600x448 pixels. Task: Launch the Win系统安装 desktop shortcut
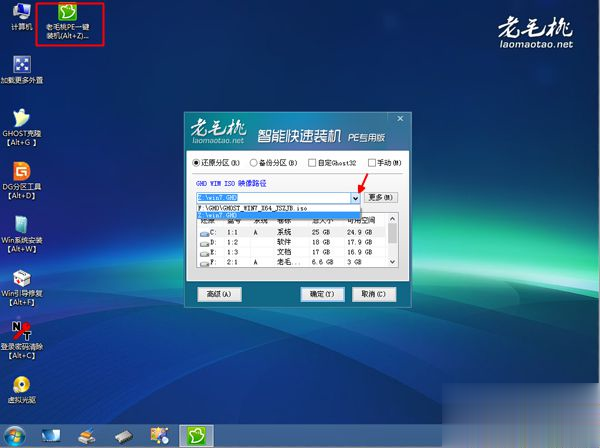[x=20, y=226]
